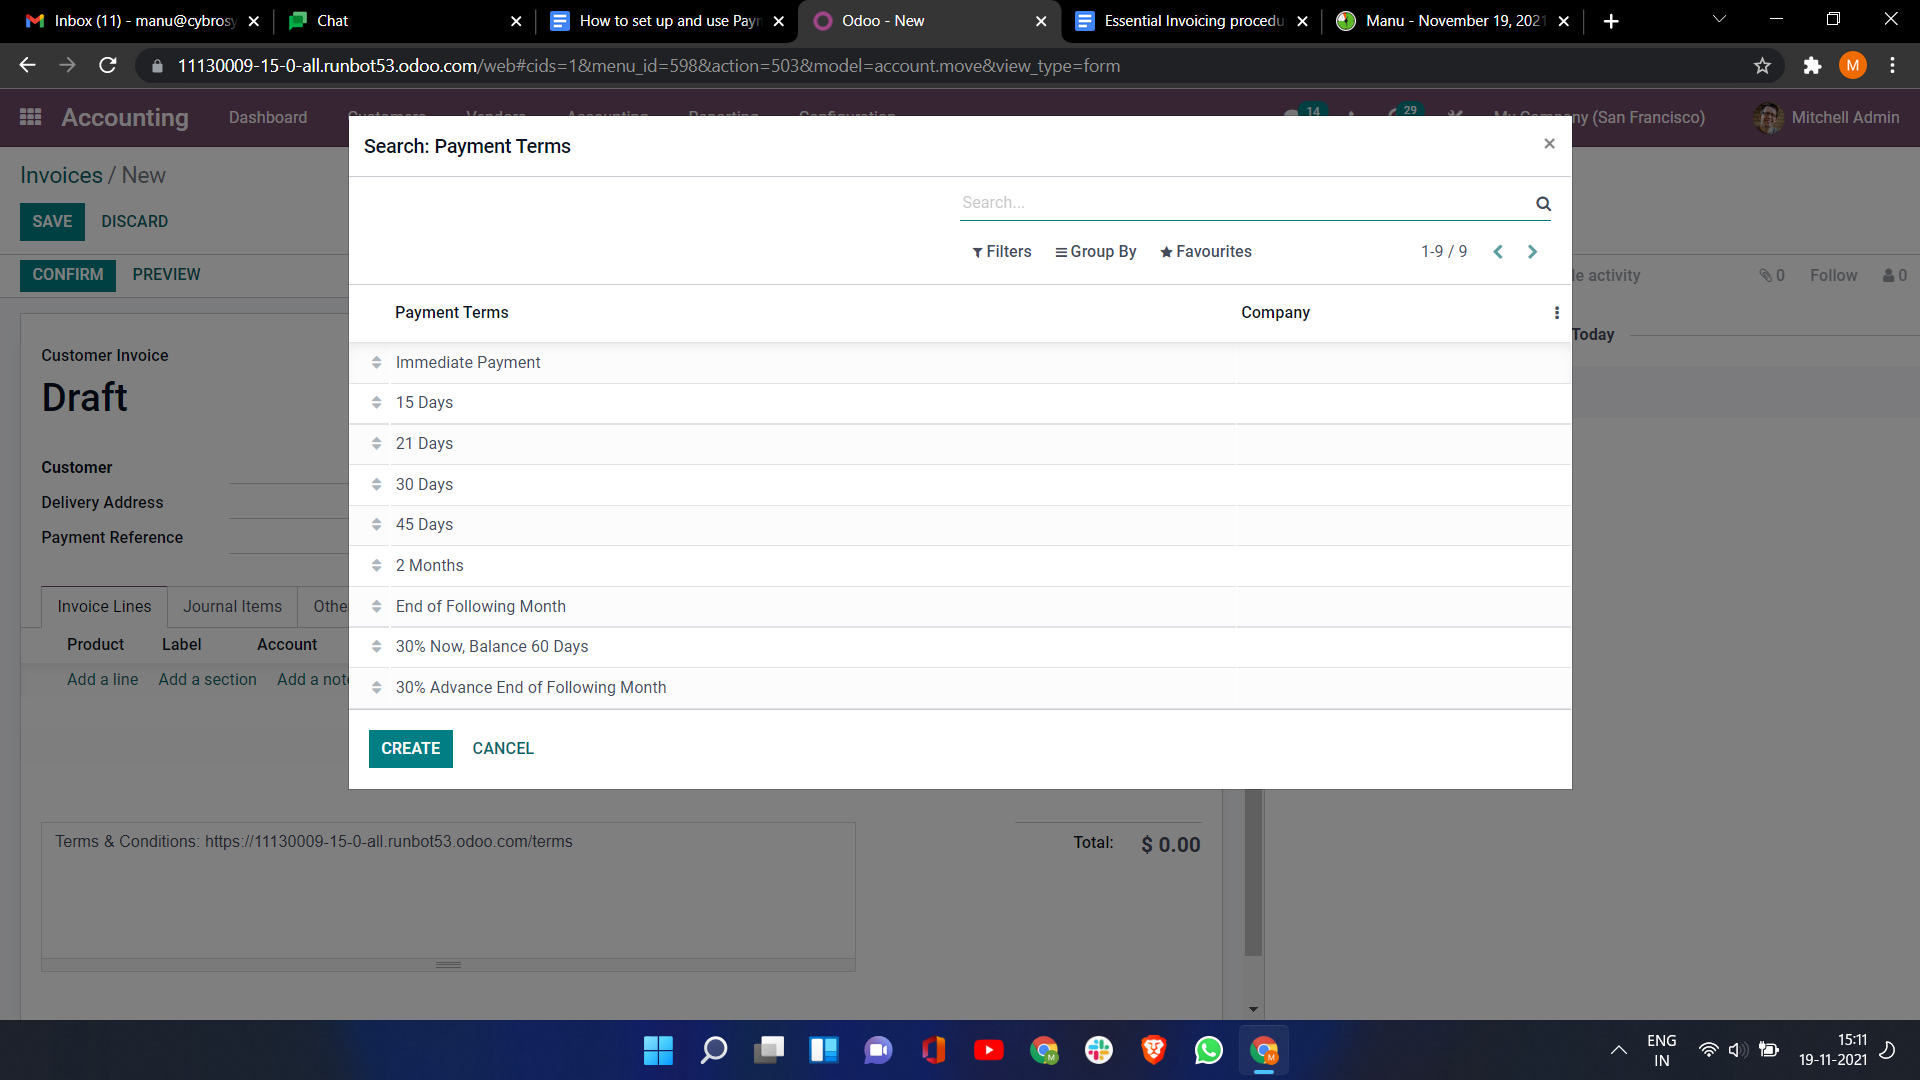Open the Mitchell Admin user menu

(1826, 118)
